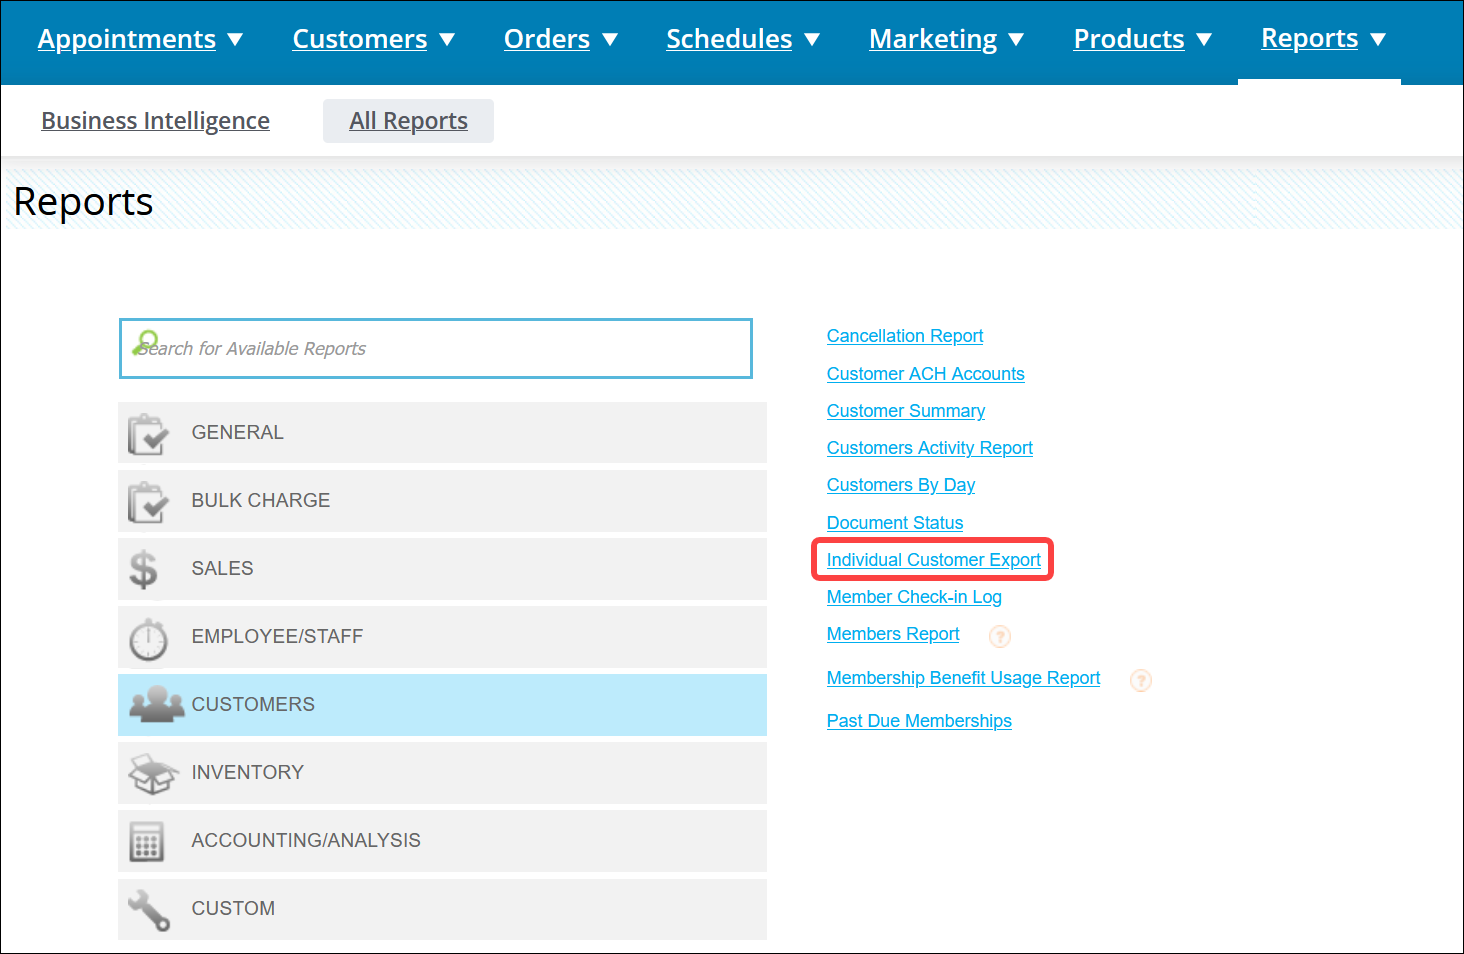Click the Sales dollar sign icon

tap(144, 569)
